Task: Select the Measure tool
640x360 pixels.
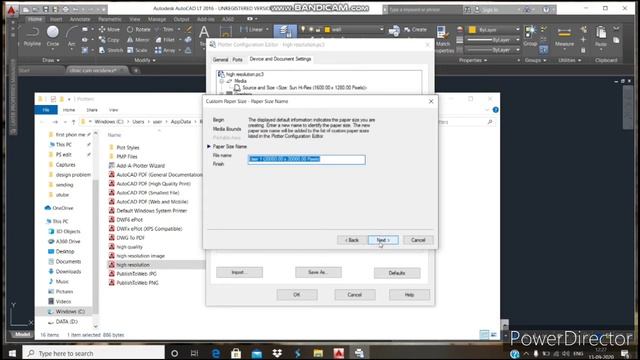Action: pos(564,37)
